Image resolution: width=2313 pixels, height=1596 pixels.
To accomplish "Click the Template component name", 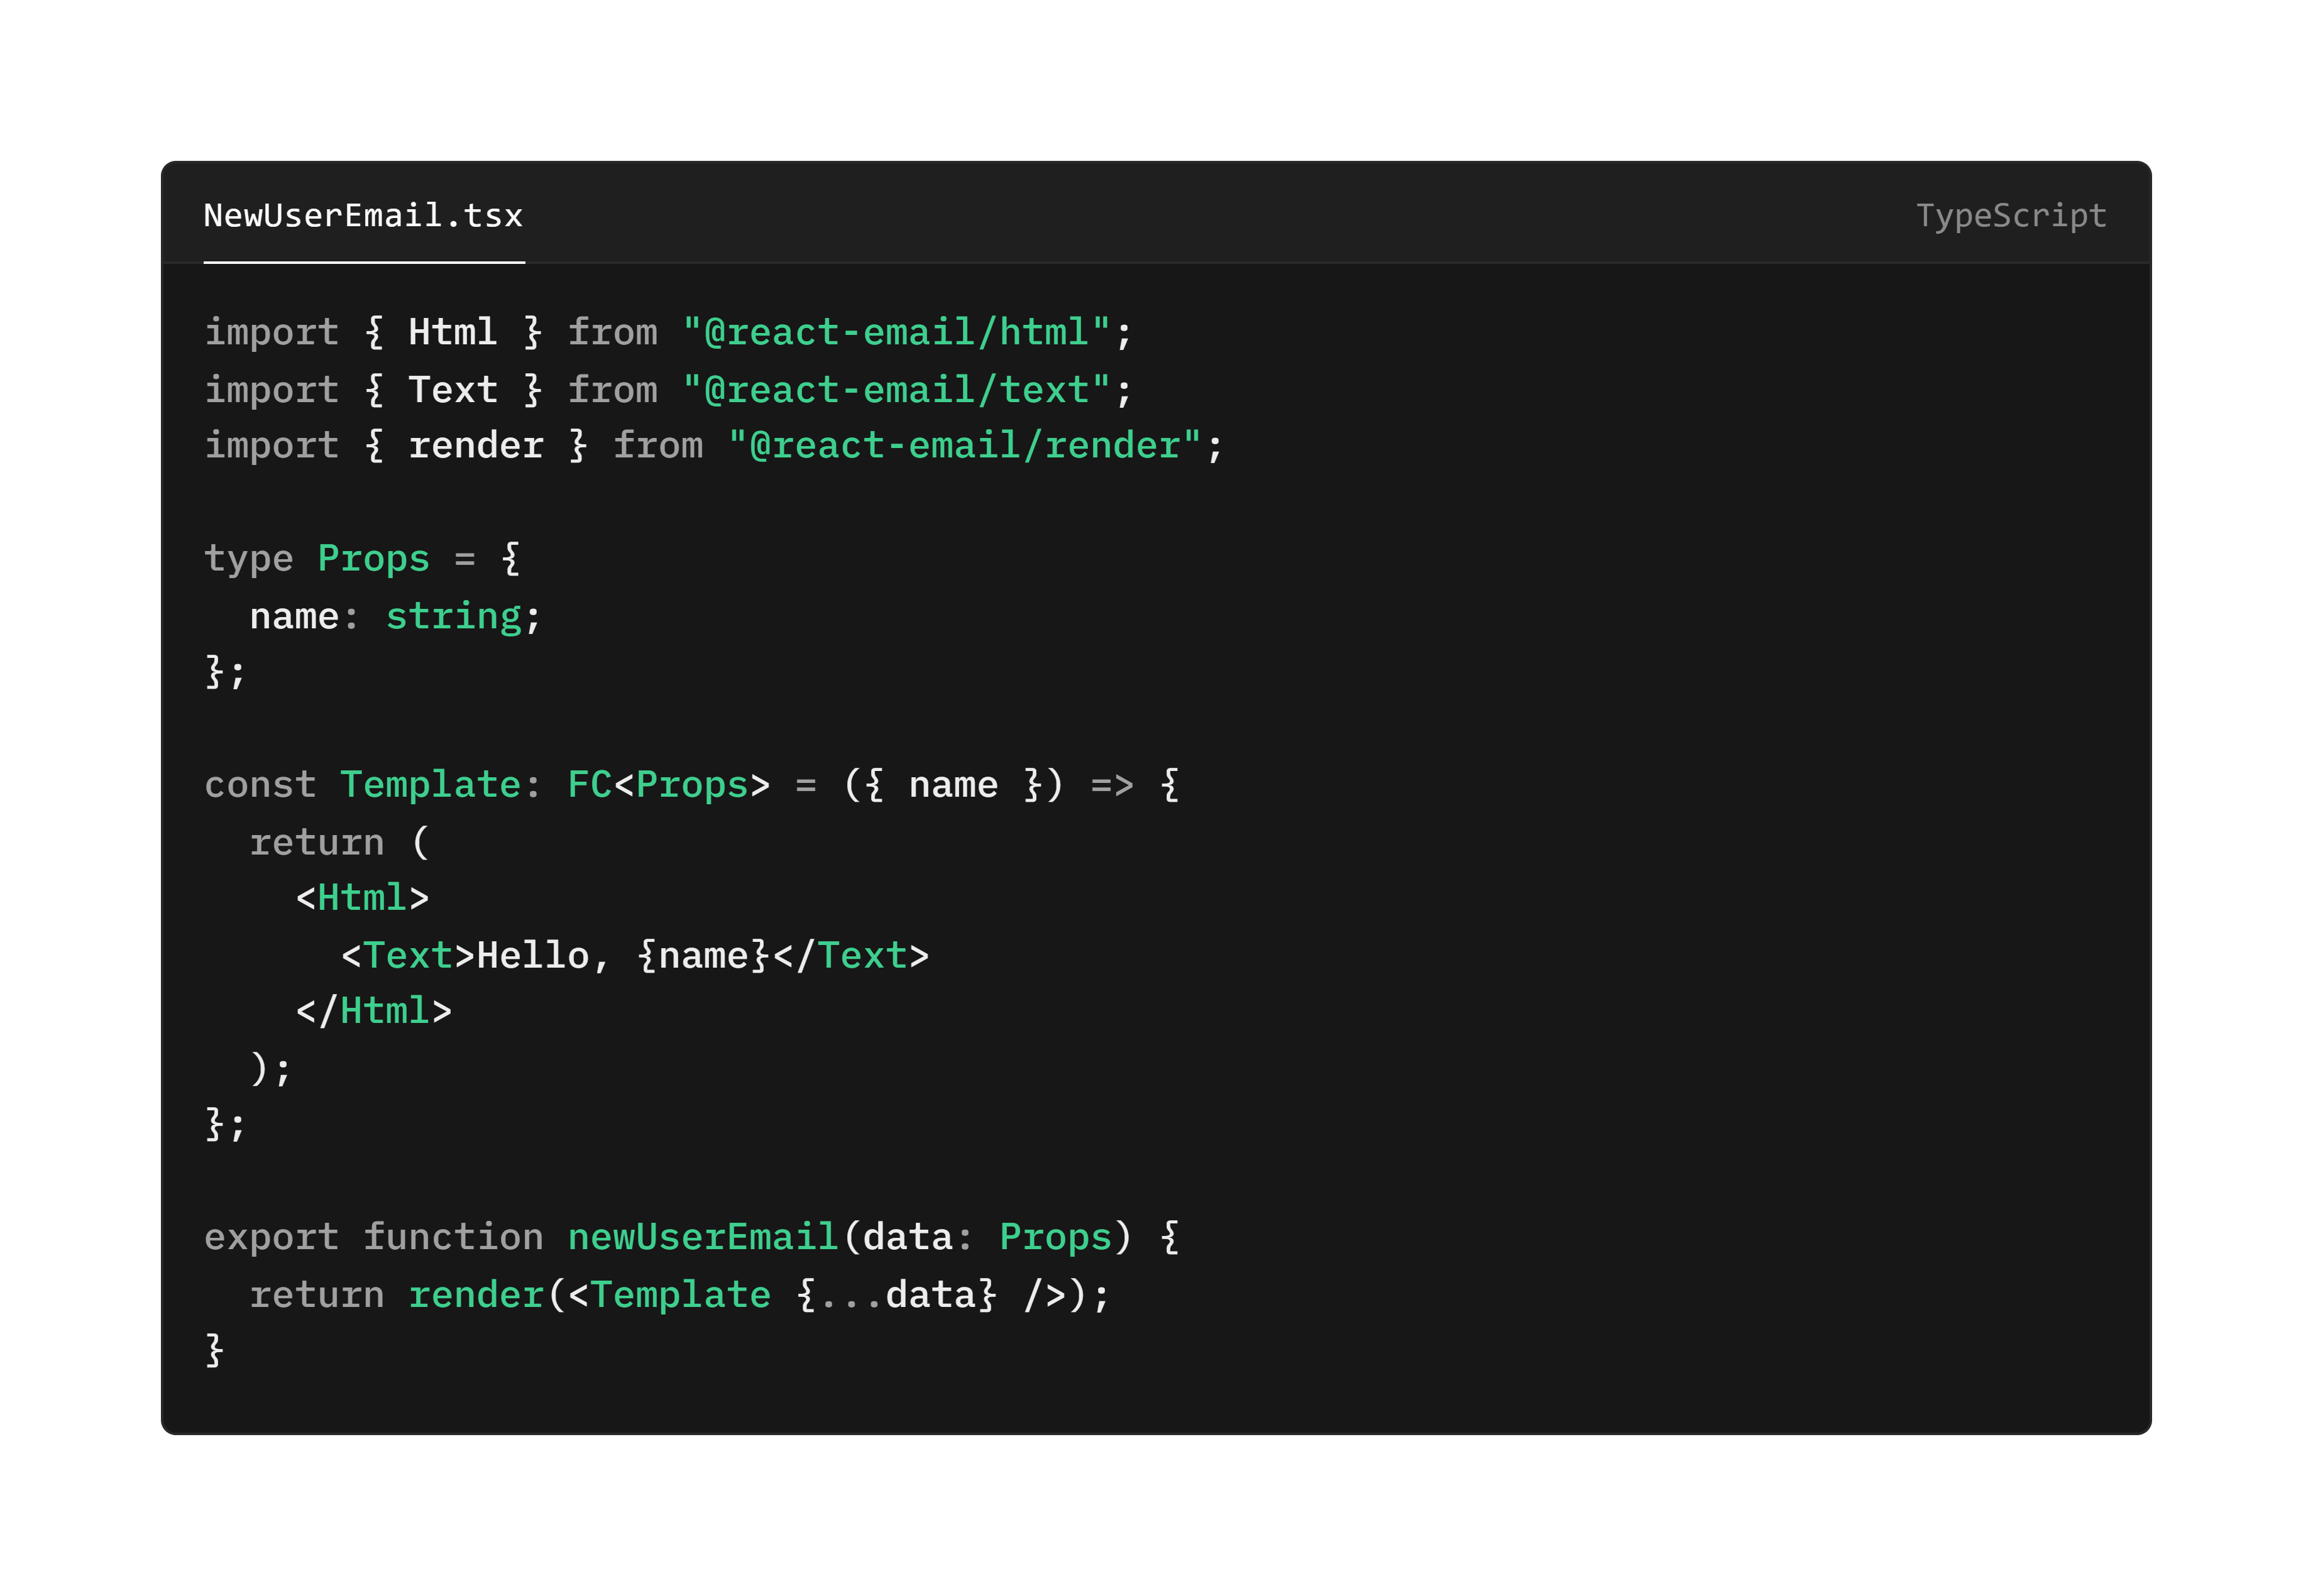I will click(x=430, y=785).
